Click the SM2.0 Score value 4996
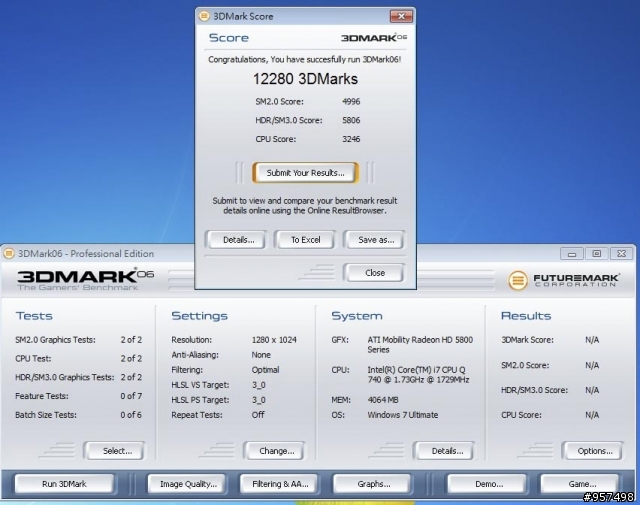The height and width of the screenshot is (505, 640). coord(351,101)
